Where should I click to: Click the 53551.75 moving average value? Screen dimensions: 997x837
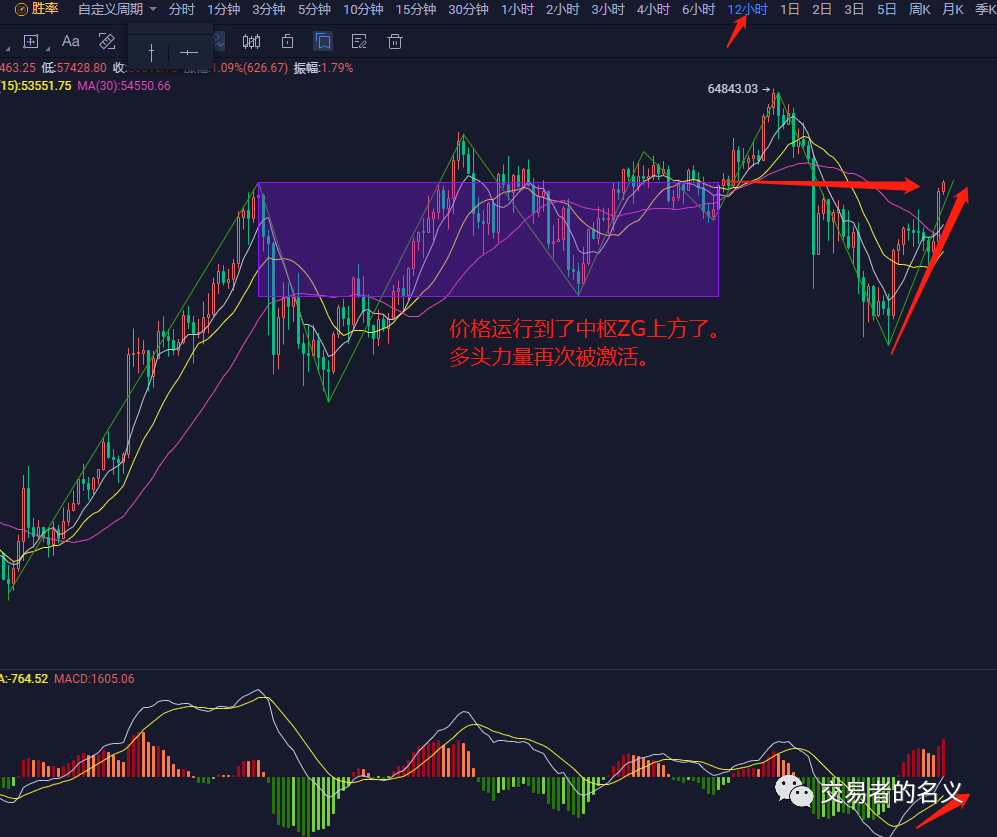click(x=46, y=86)
